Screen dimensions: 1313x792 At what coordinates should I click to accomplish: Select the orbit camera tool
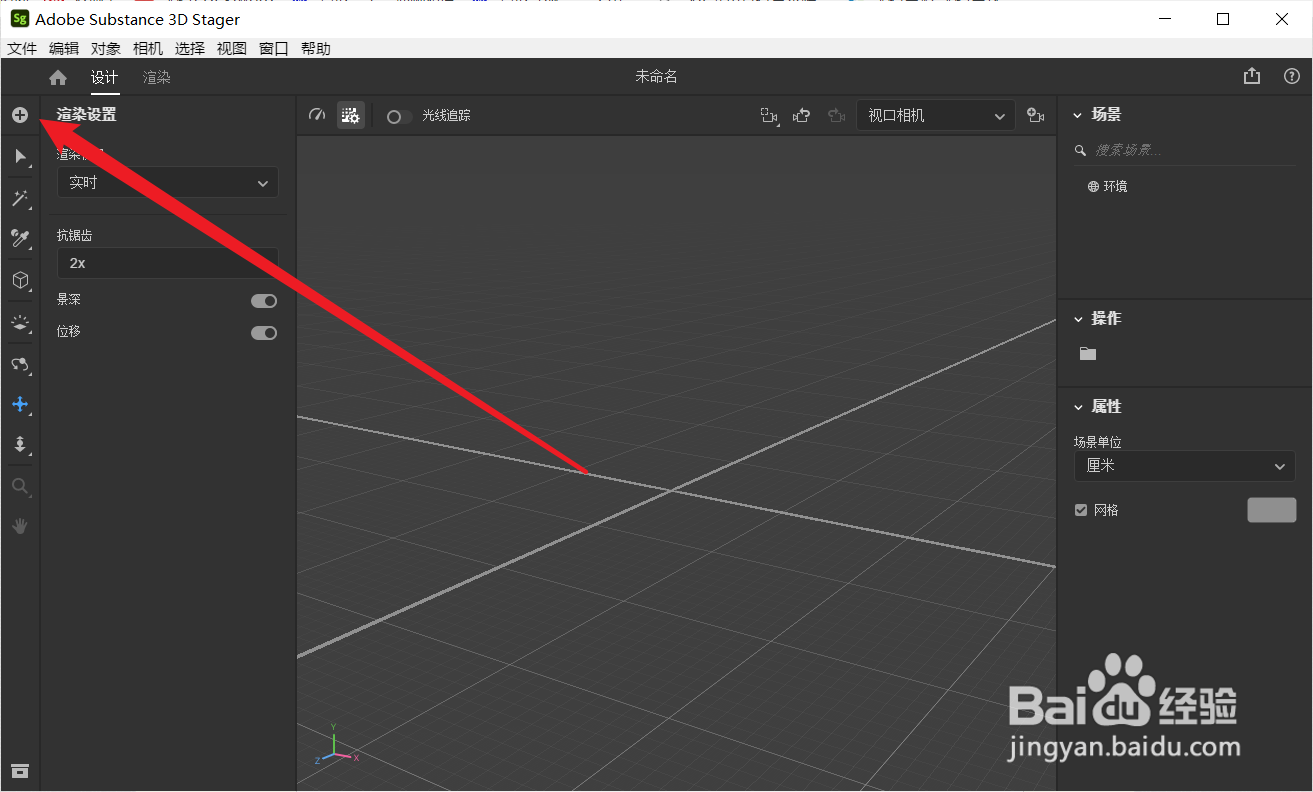click(x=20, y=364)
